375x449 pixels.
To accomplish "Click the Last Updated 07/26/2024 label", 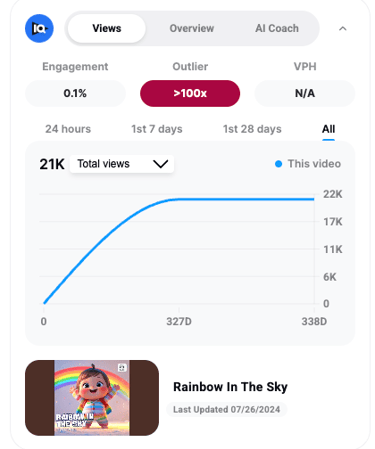I will (227, 409).
